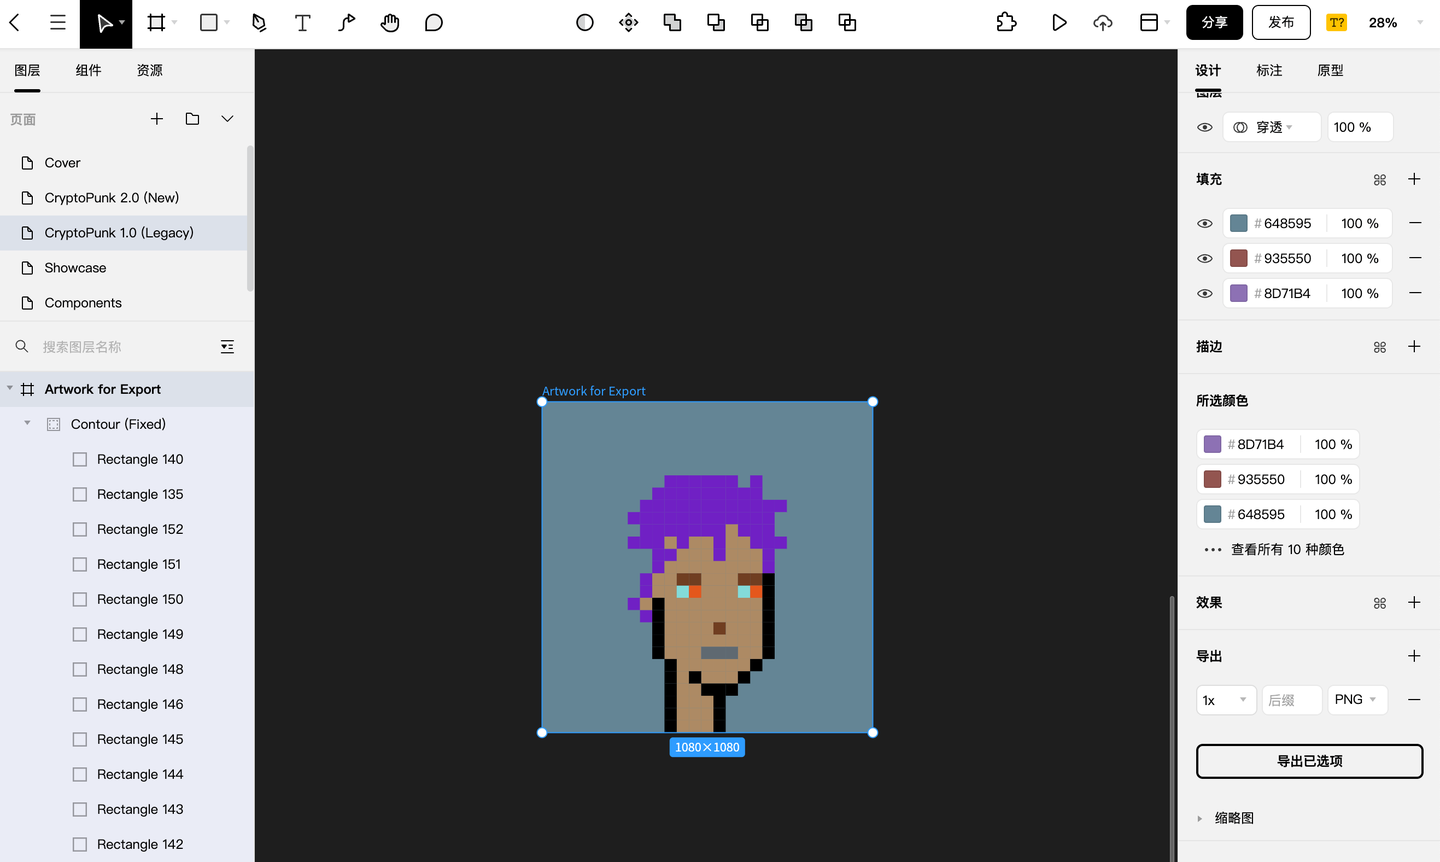Click the 8D71B4 swatch in 所选颜色 section

pyautogui.click(x=1213, y=444)
